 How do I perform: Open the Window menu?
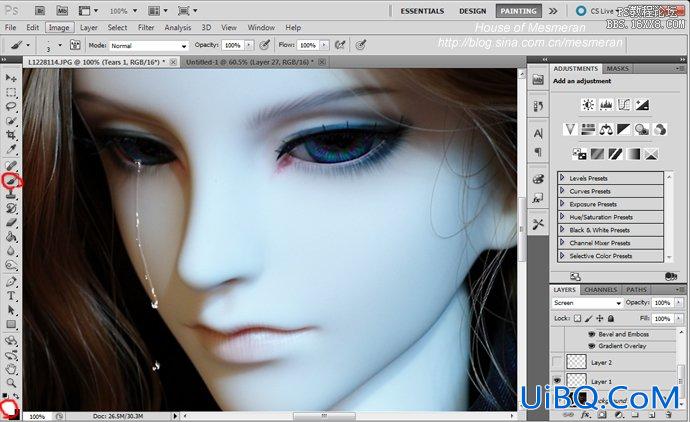(x=261, y=27)
